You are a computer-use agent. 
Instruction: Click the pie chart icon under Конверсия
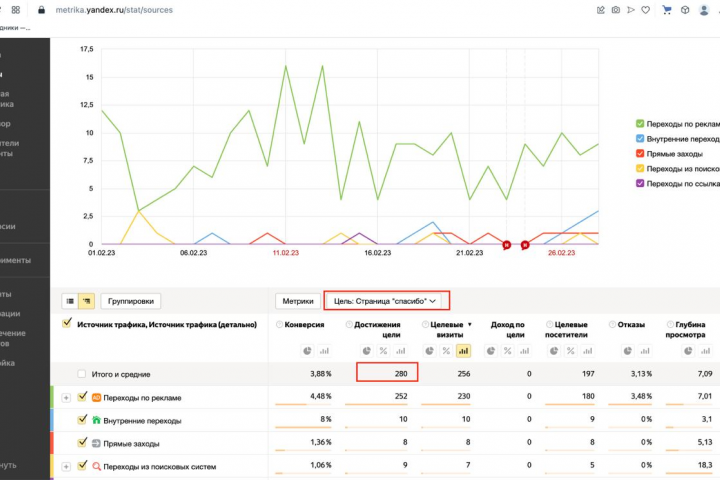pyautogui.click(x=307, y=351)
